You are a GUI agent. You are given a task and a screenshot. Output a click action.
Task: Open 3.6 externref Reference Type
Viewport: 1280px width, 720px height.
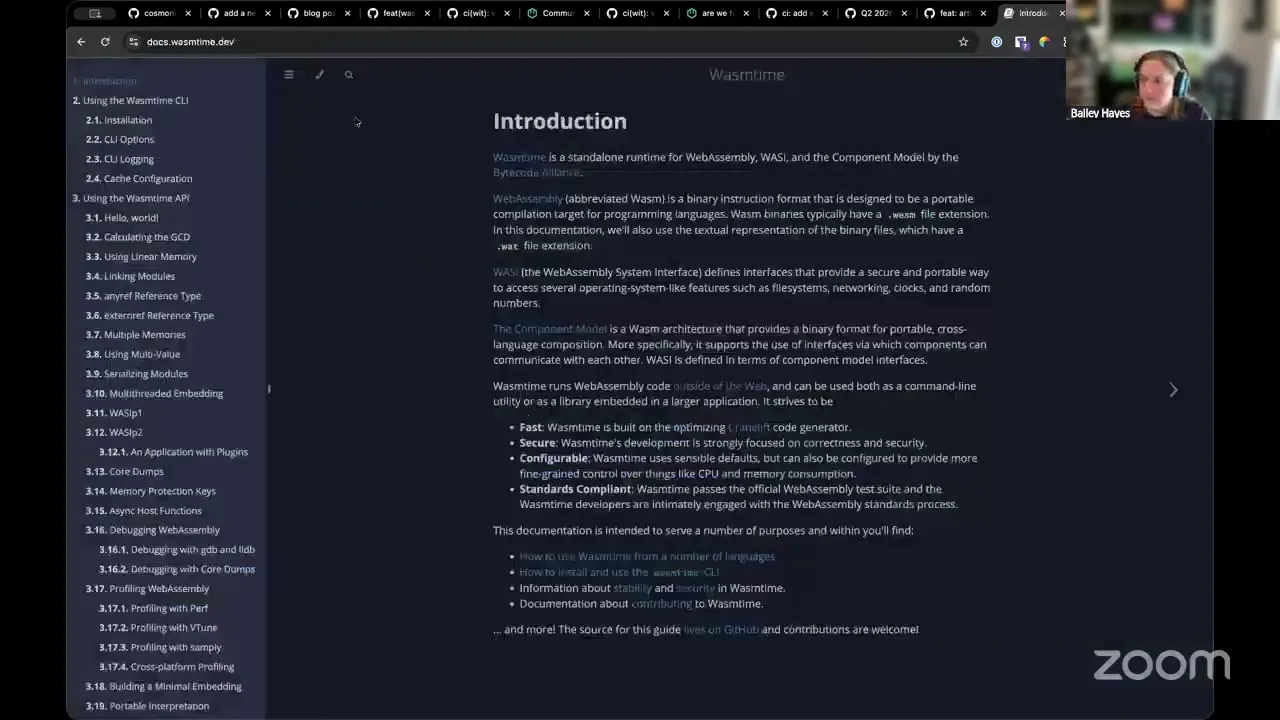click(150, 315)
